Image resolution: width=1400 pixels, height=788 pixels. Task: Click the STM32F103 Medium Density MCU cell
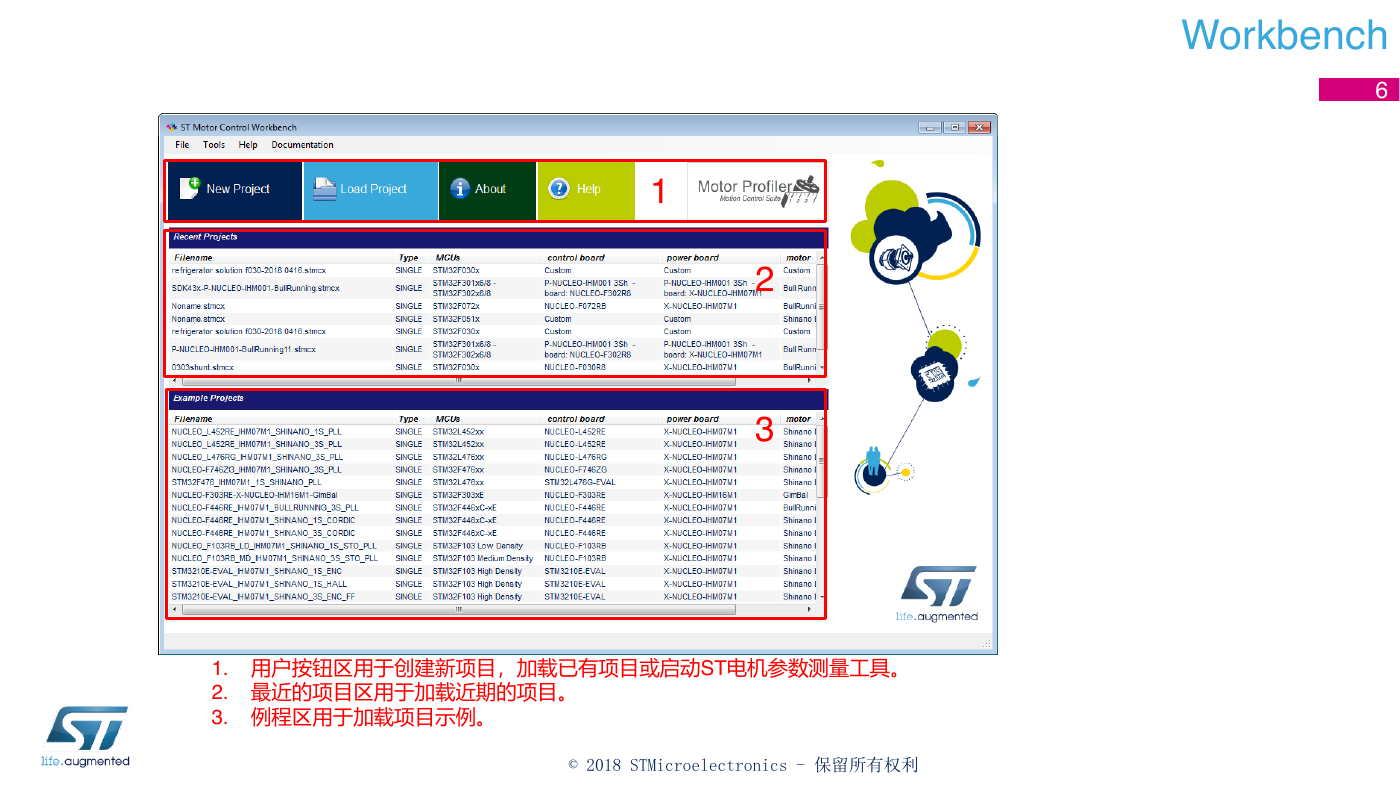coord(483,558)
